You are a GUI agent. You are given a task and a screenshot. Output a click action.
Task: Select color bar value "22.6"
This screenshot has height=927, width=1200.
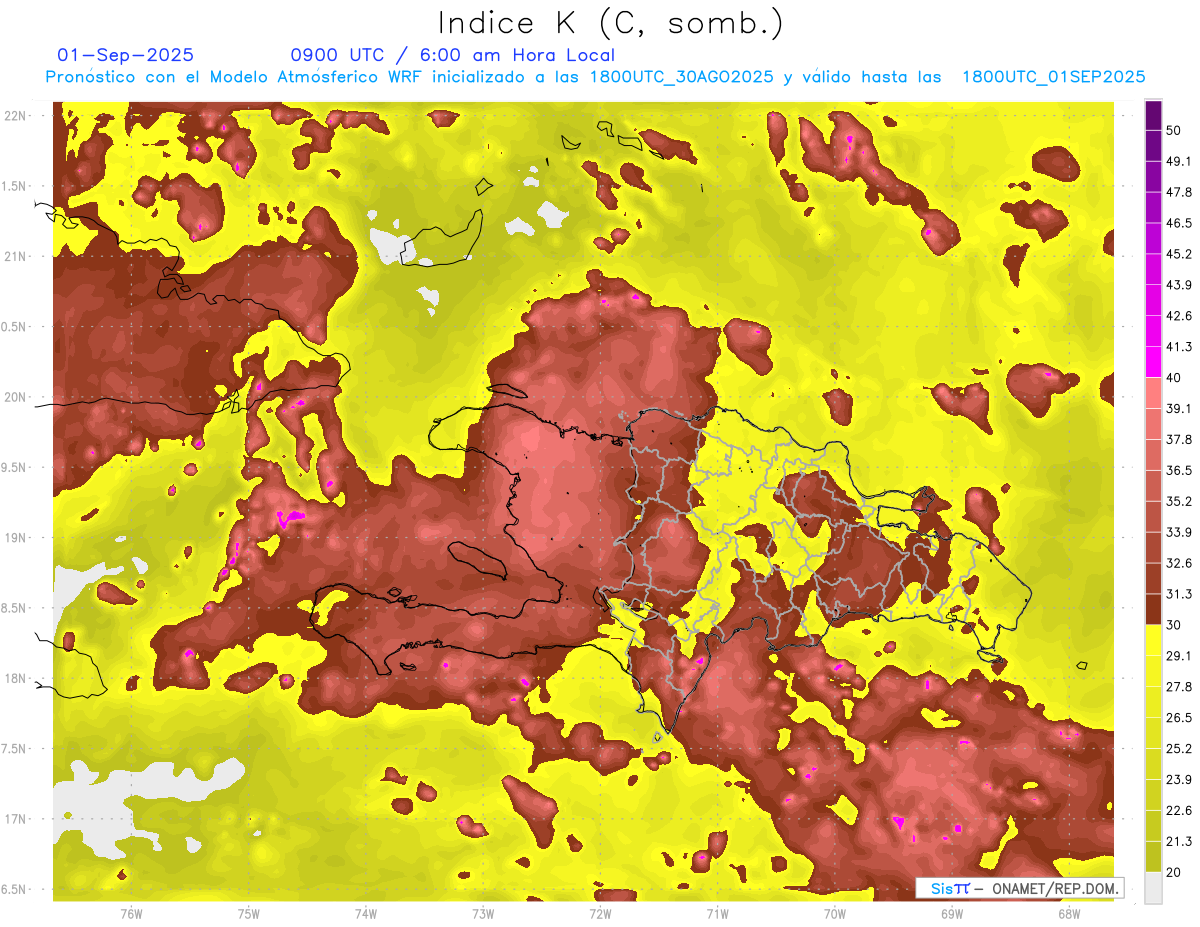[1178, 810]
